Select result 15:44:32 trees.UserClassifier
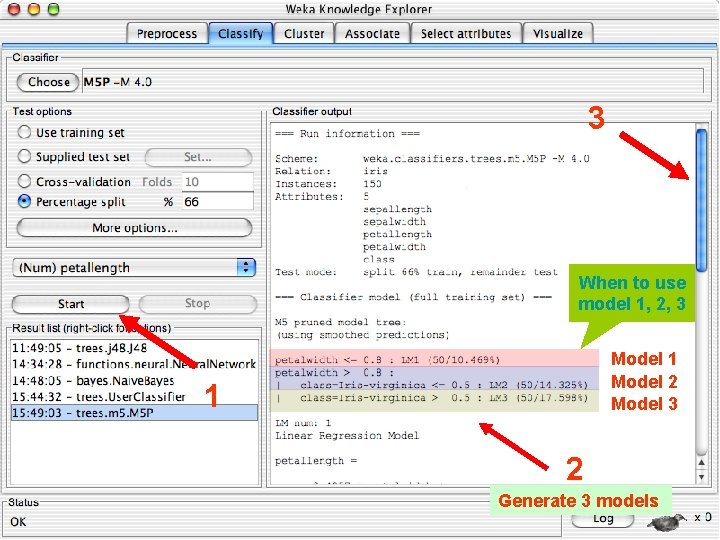 coord(134,397)
